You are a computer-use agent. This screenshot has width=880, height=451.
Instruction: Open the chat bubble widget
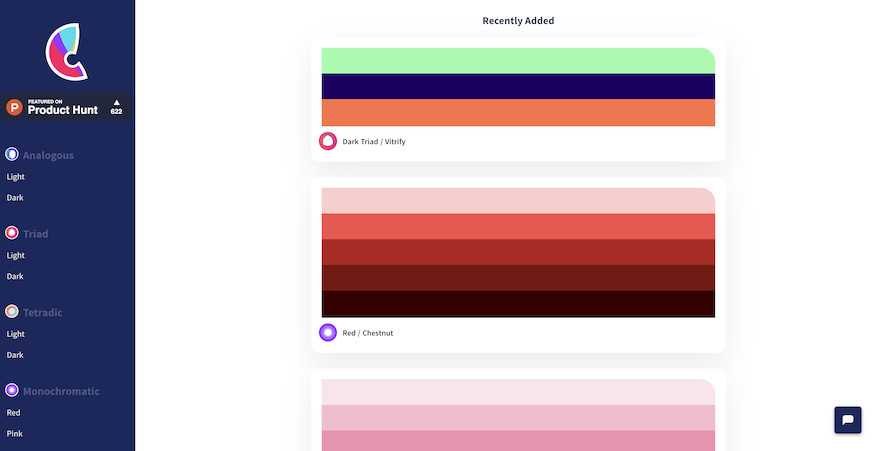847,420
